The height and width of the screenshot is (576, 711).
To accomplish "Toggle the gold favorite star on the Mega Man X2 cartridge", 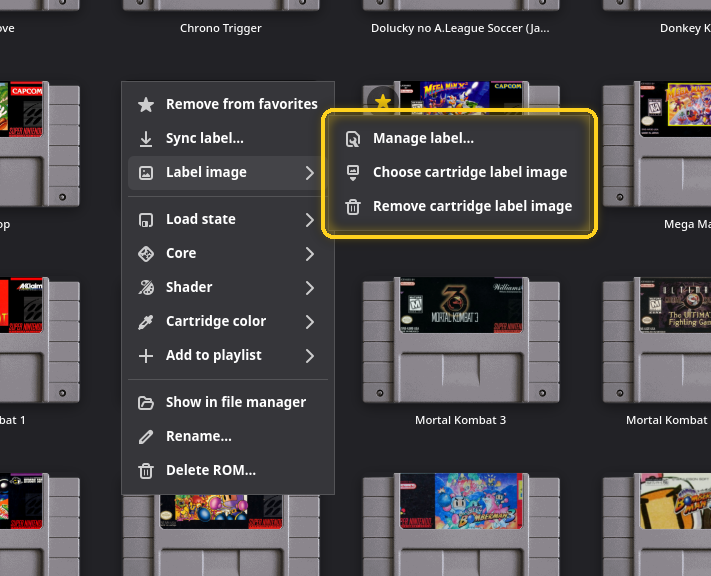I will point(383,100).
